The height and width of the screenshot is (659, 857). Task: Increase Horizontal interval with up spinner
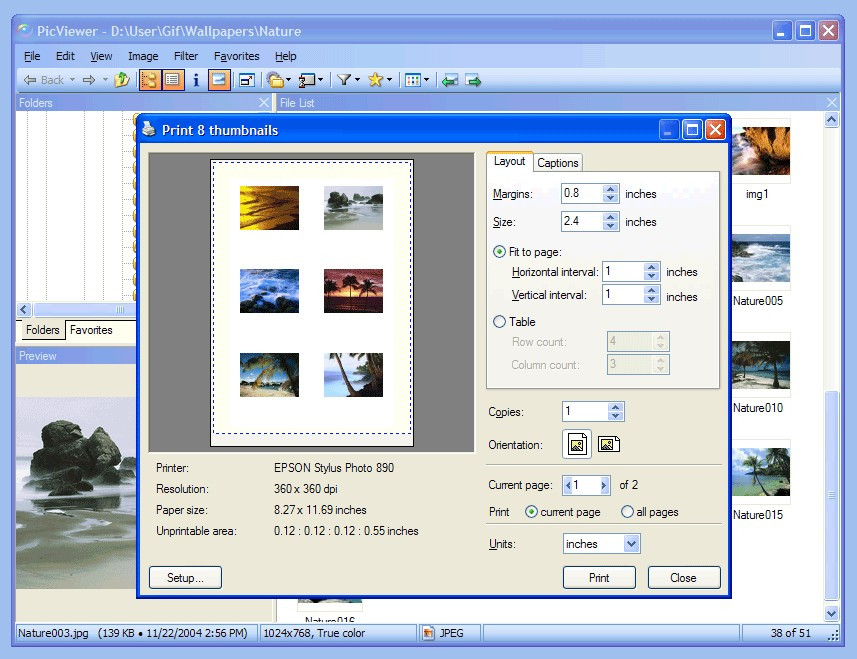pos(651,267)
